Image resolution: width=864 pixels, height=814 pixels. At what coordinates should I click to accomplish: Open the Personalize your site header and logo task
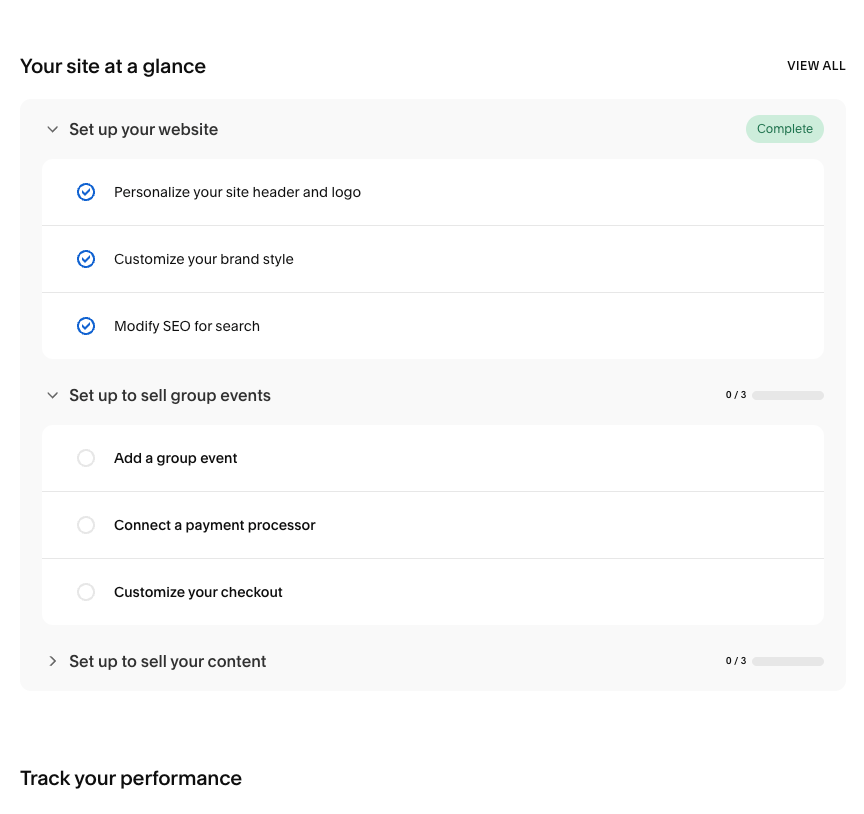[x=237, y=192]
